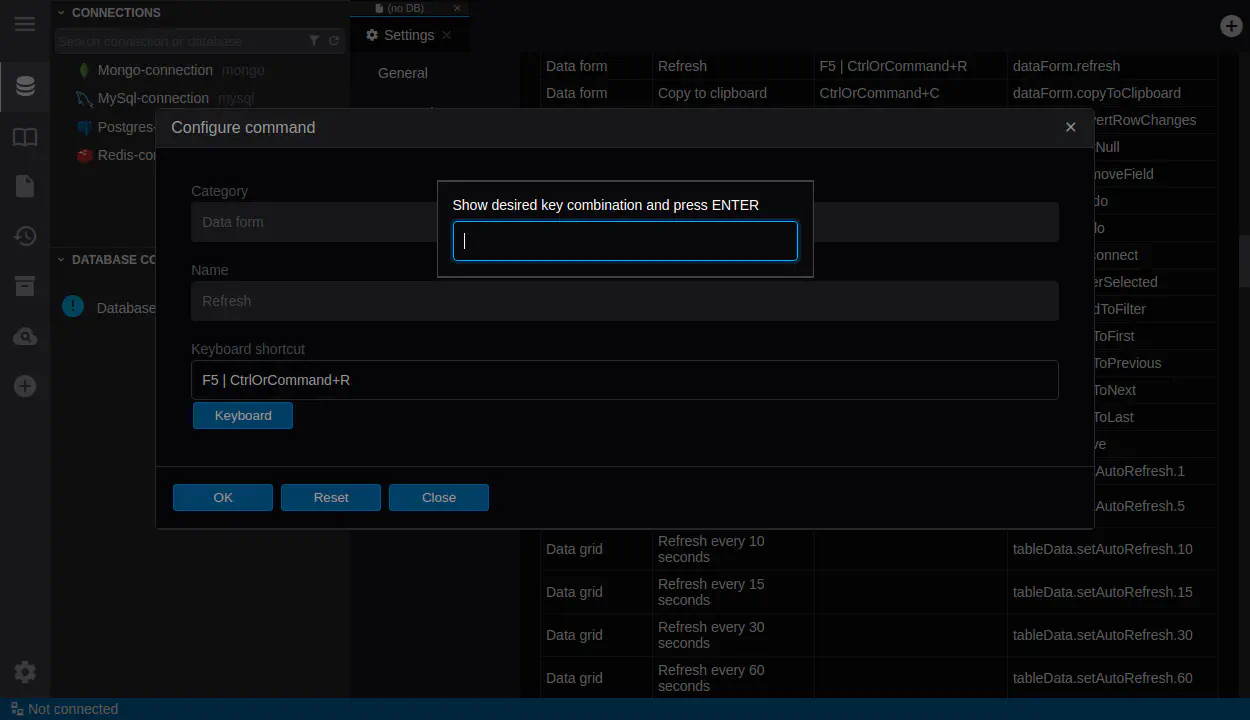Click the plus icon at top-right corner
The height and width of the screenshot is (720, 1250).
pyautogui.click(x=1231, y=26)
